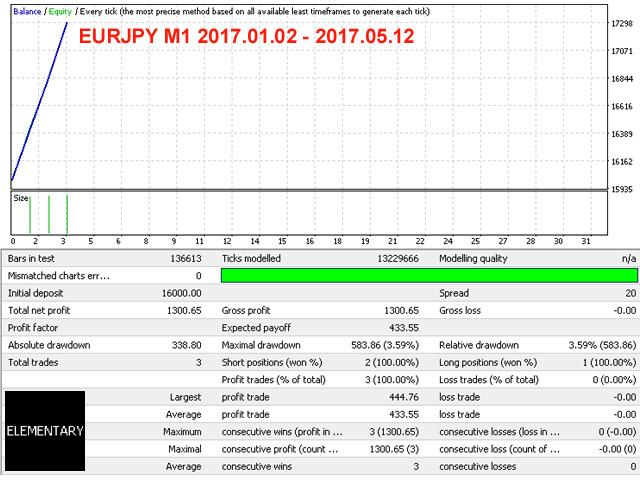
Task: Click Initial deposit value 16000.00
Action: point(181,293)
